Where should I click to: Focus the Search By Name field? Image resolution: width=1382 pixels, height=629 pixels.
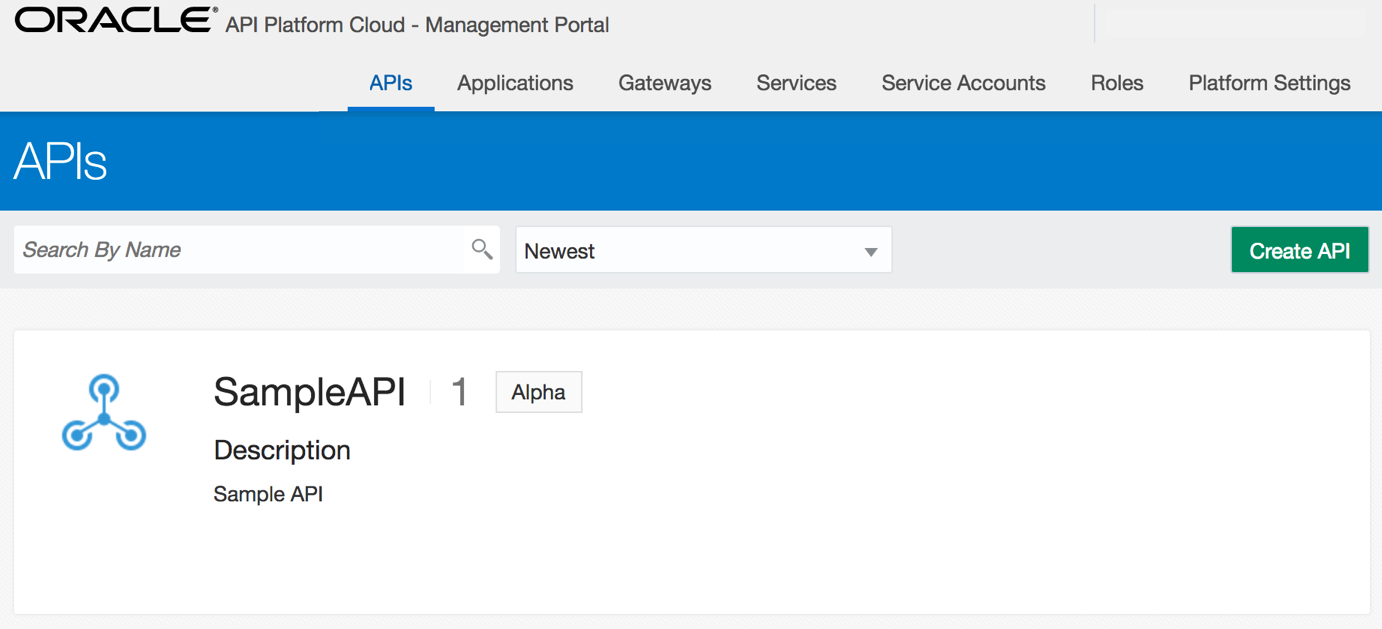tap(257, 250)
